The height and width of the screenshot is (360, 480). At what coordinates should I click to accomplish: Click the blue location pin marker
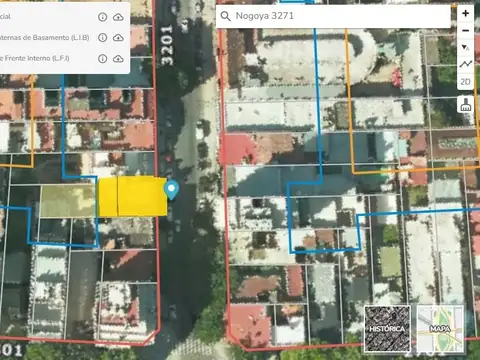[171, 190]
